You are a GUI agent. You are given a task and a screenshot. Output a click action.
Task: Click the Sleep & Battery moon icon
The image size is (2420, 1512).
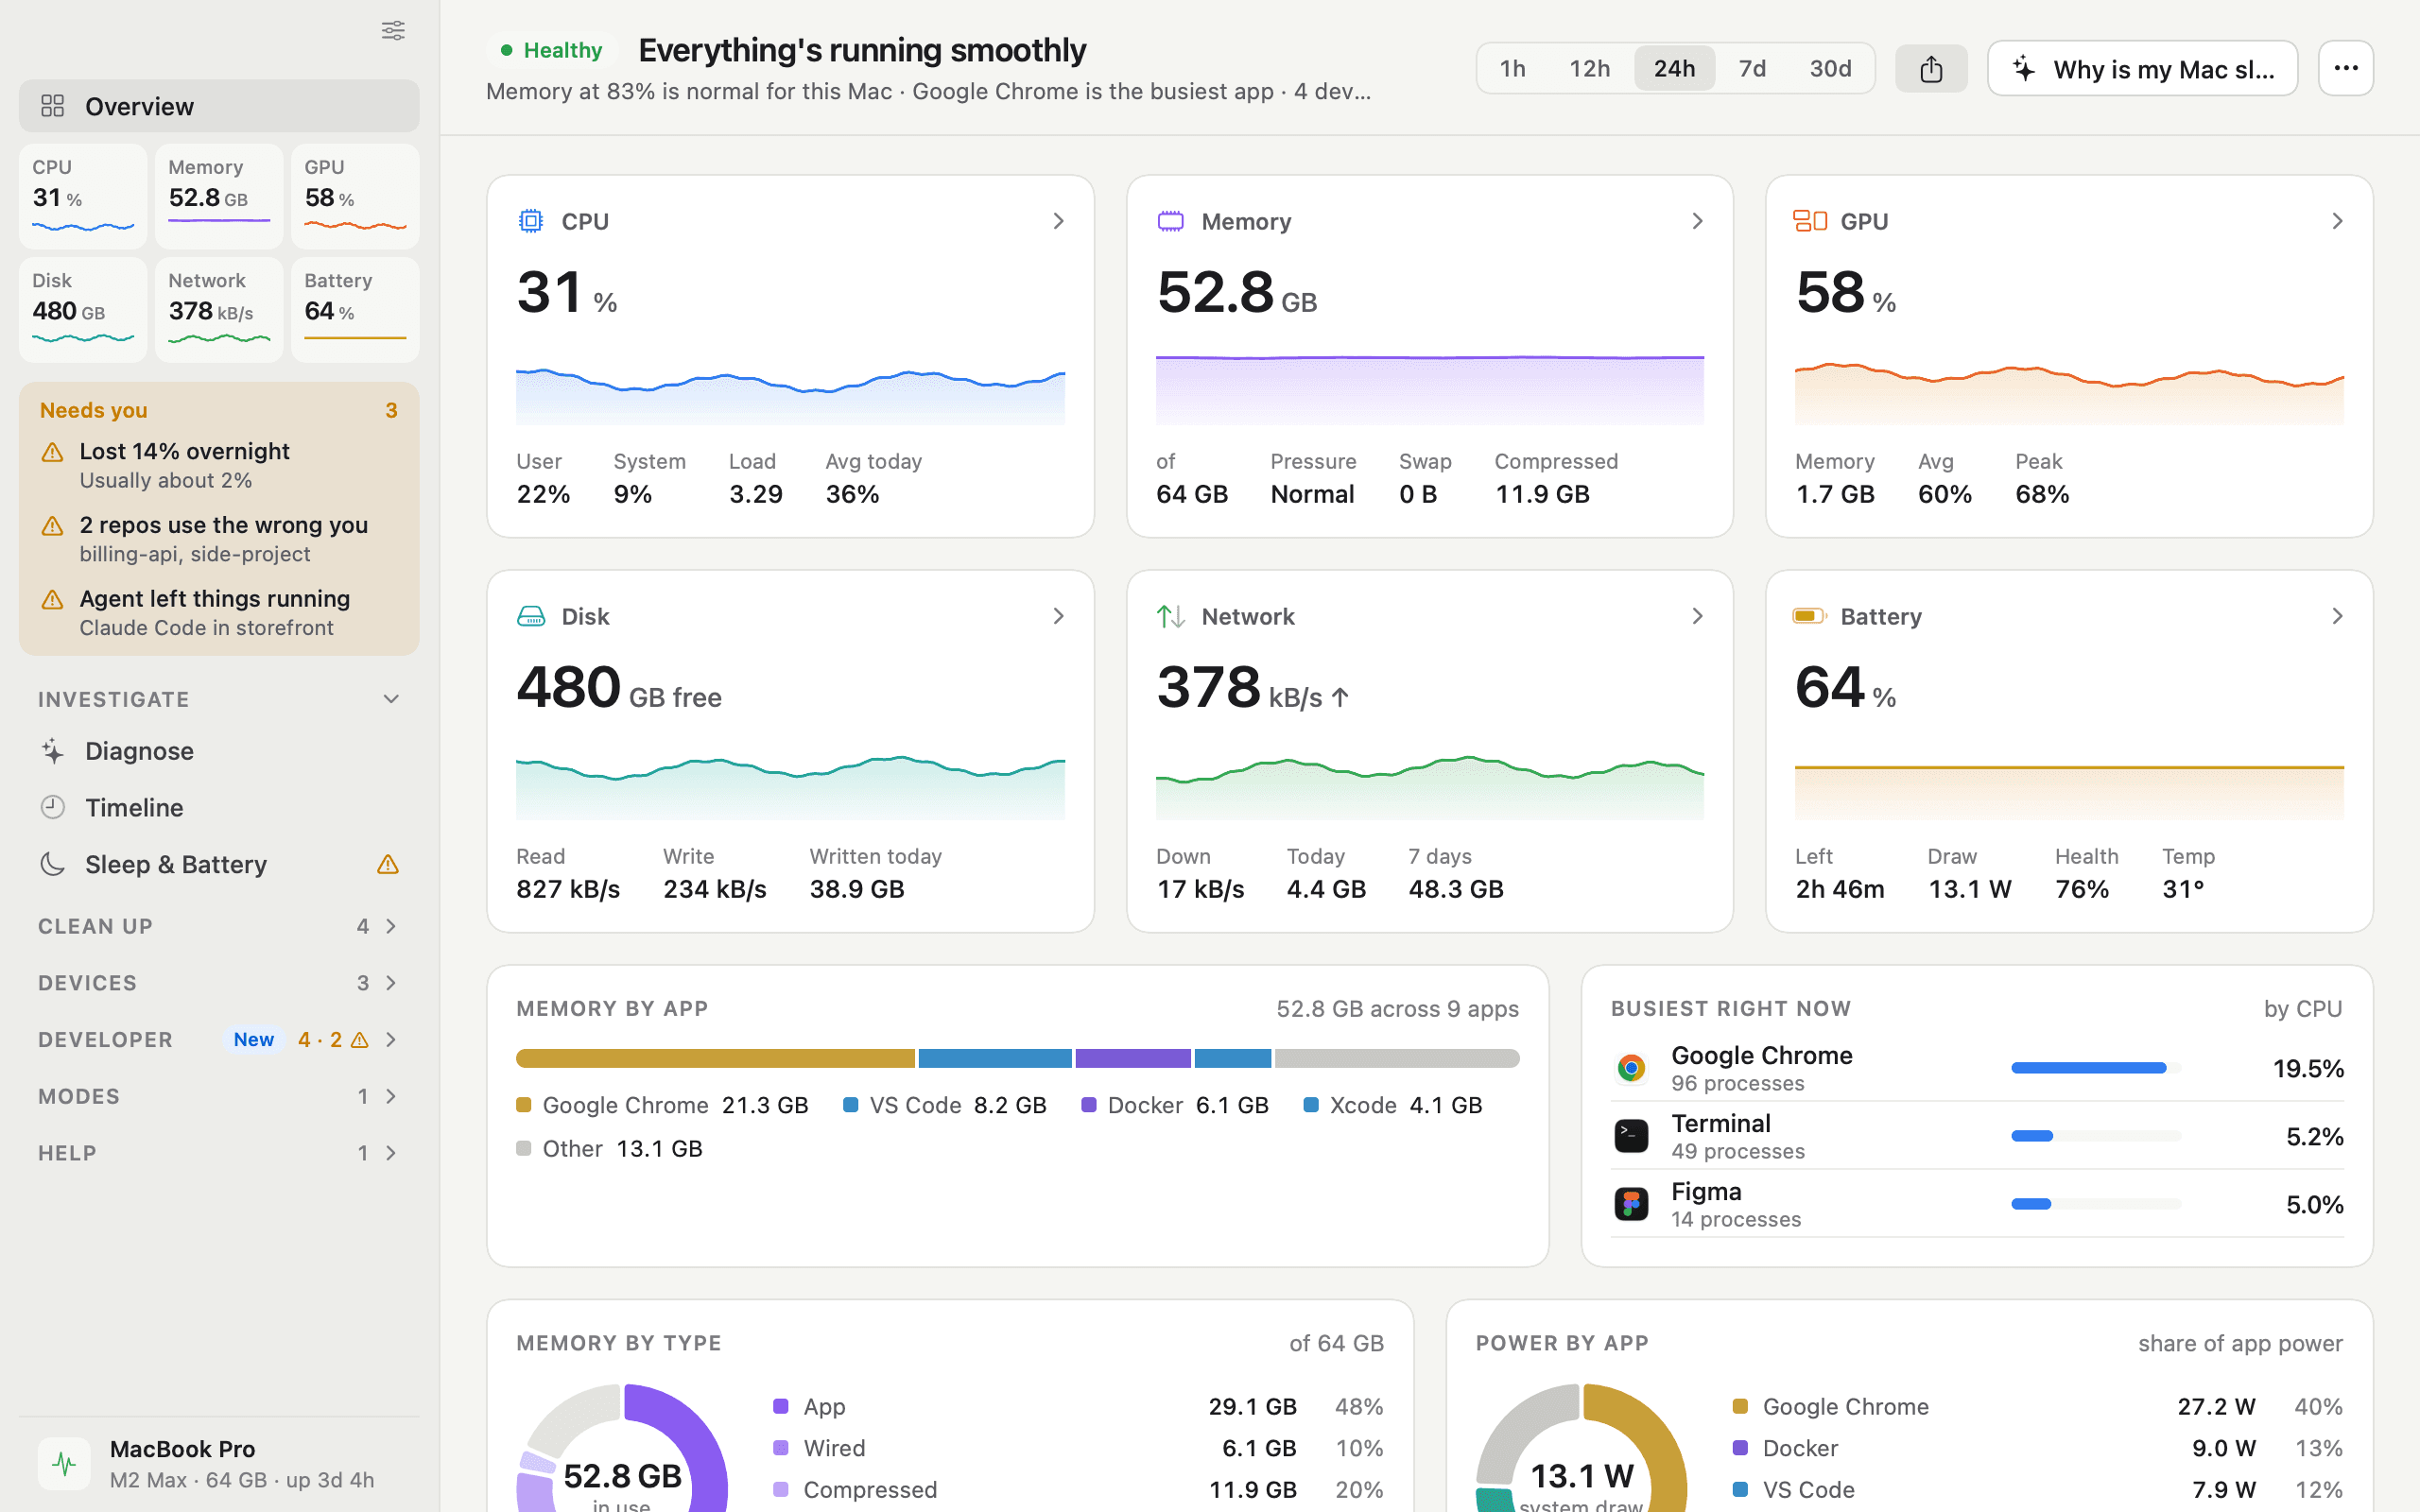pyautogui.click(x=53, y=864)
